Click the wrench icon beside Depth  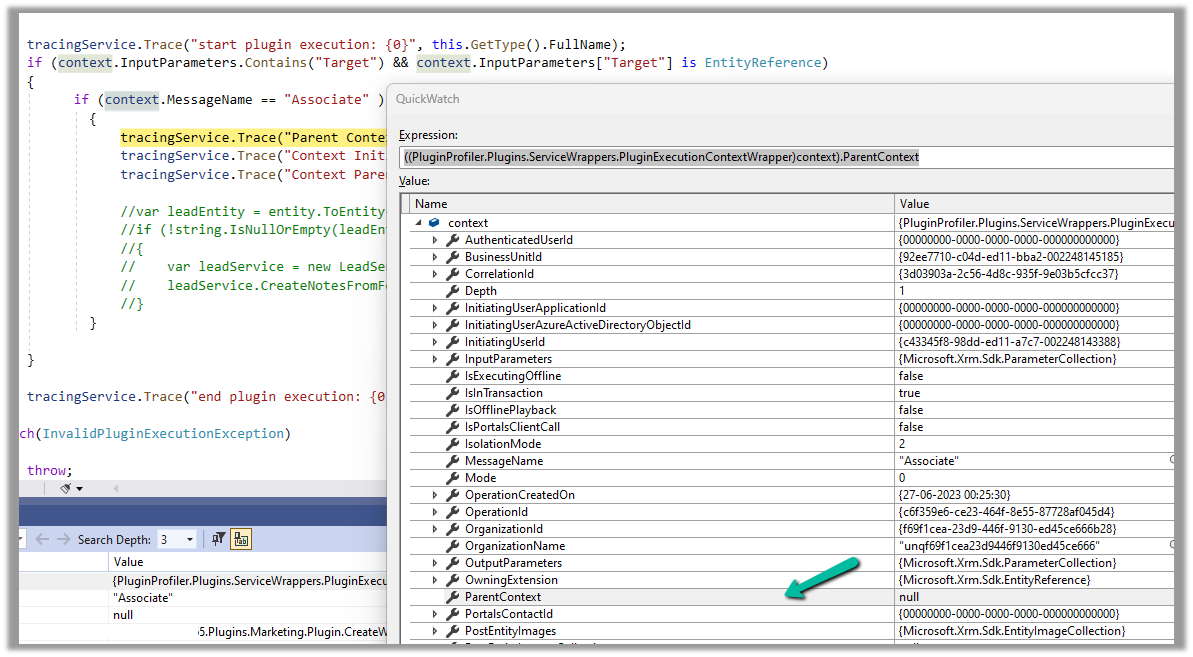coord(452,291)
